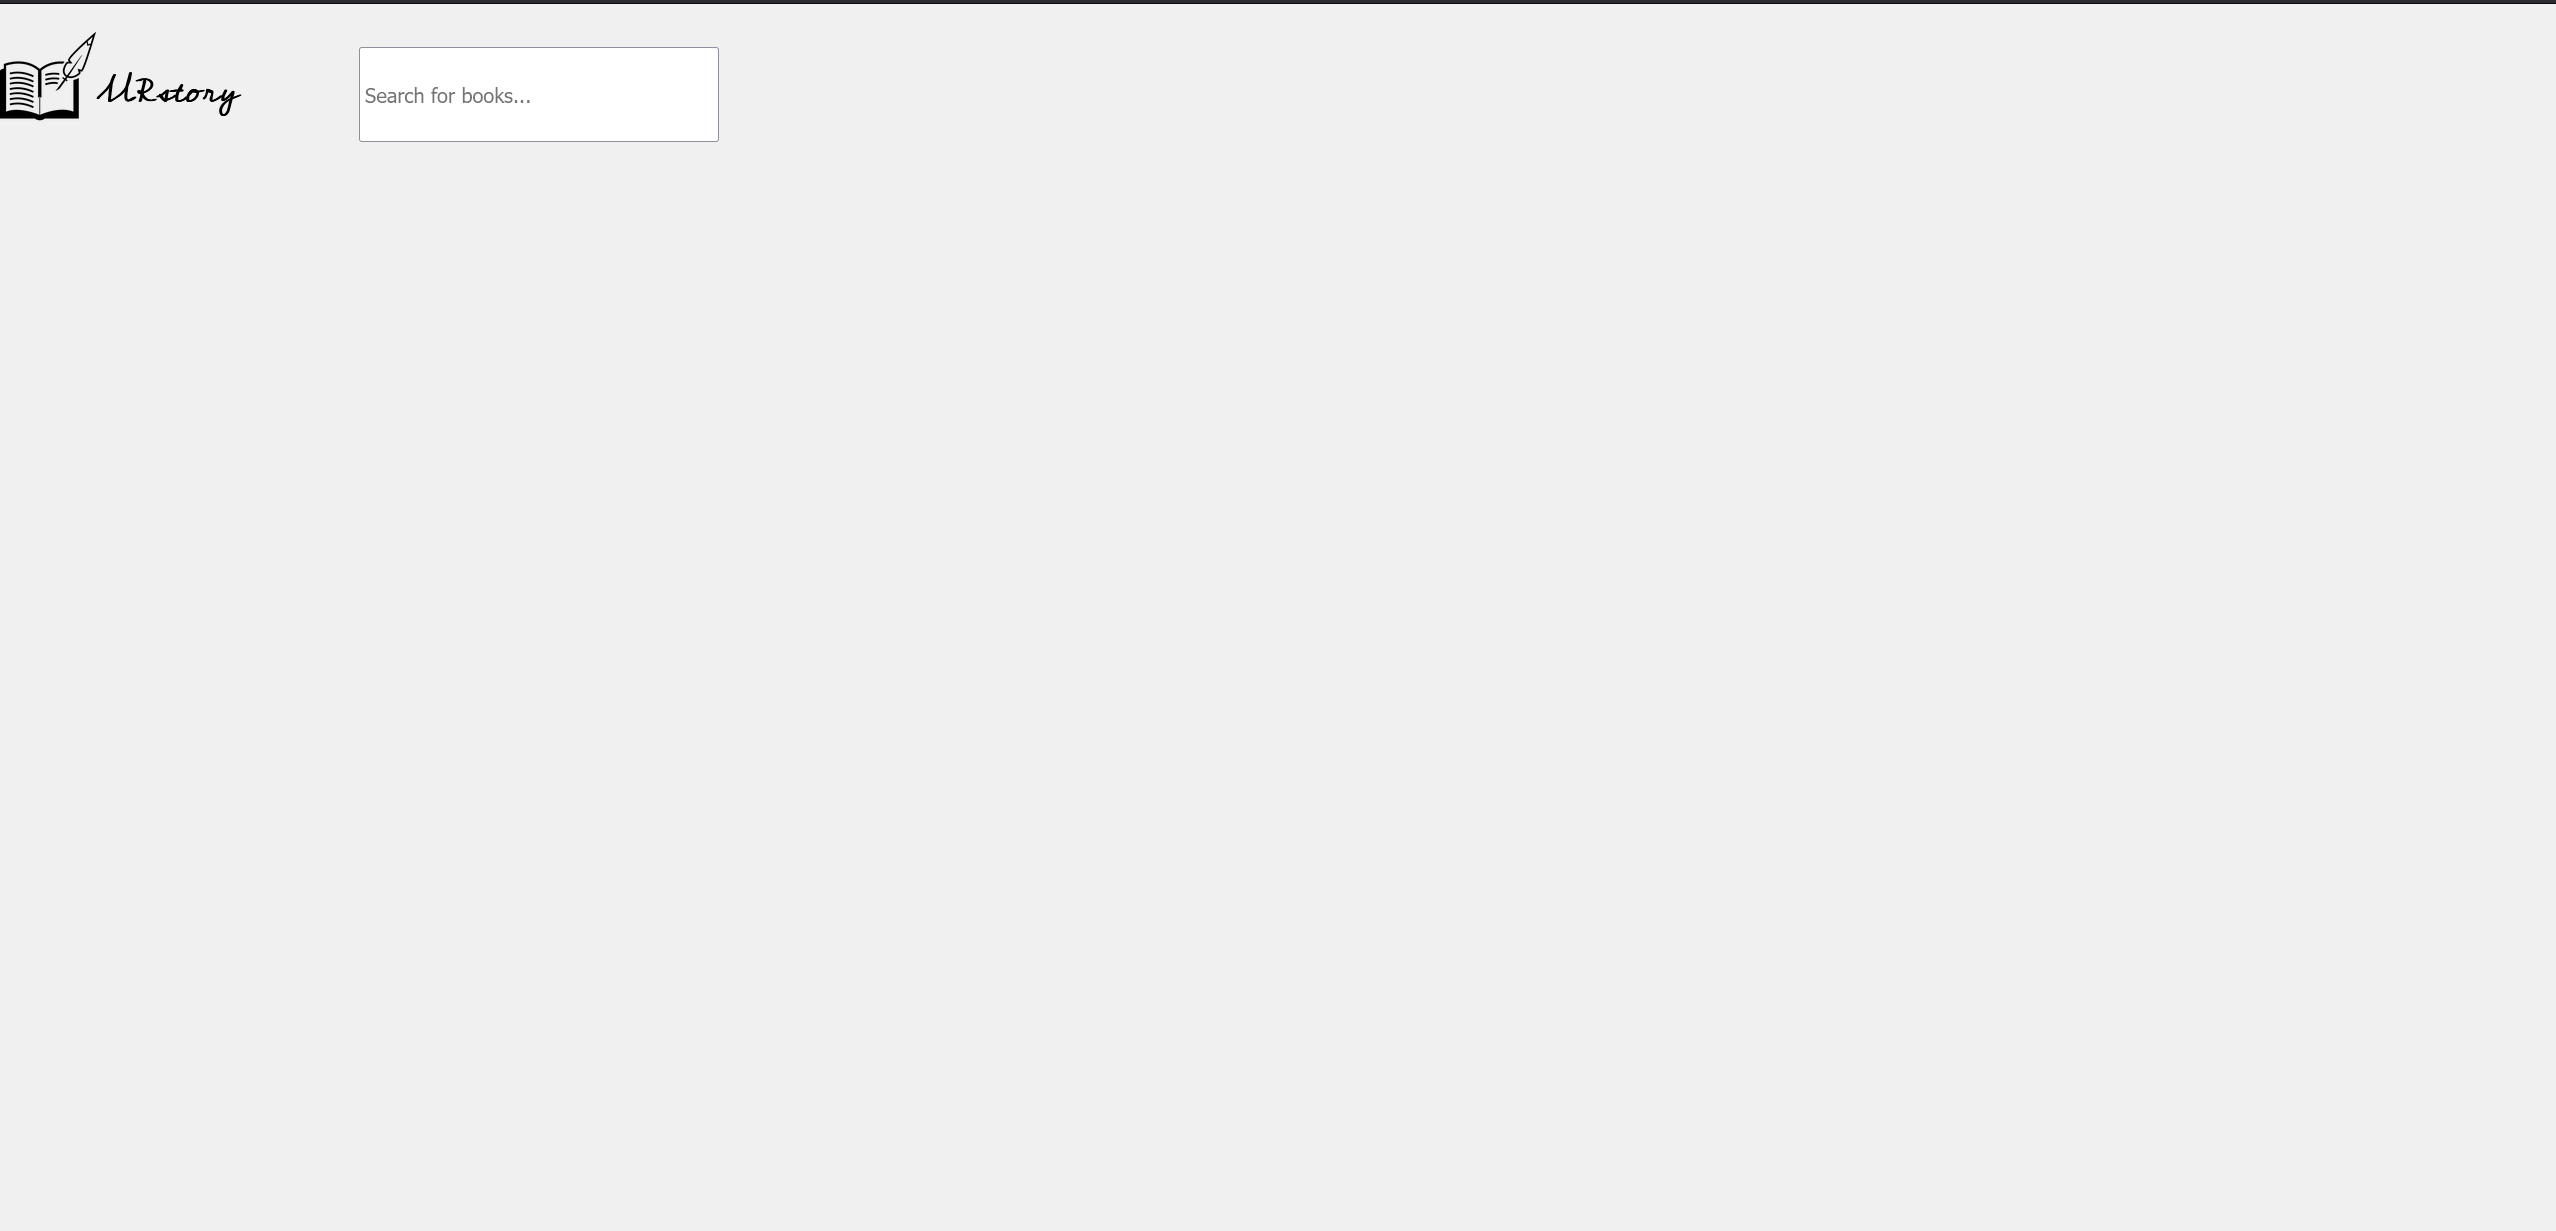
Task: Click the gap between the logo and search box
Action: point(300,94)
